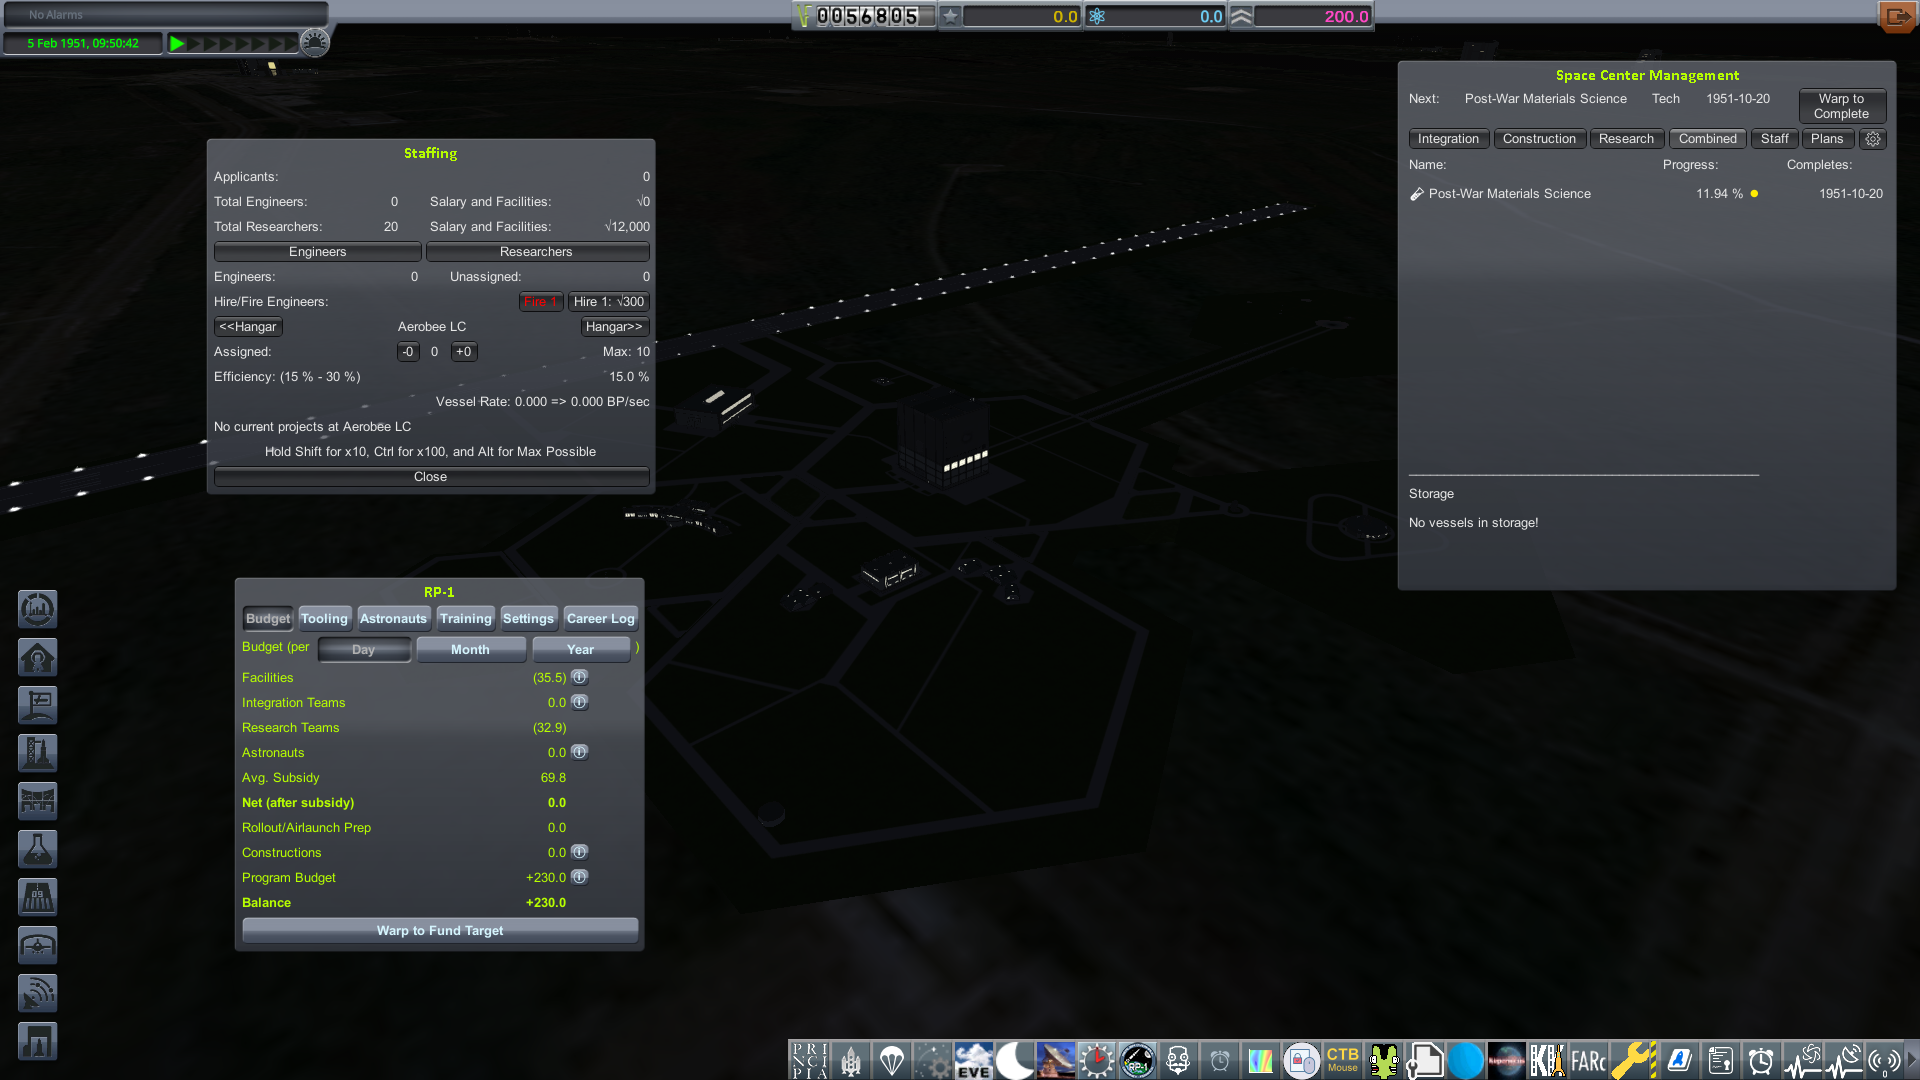The width and height of the screenshot is (1920, 1080).
Task: Toggle budget period to Year
Action: click(x=580, y=650)
